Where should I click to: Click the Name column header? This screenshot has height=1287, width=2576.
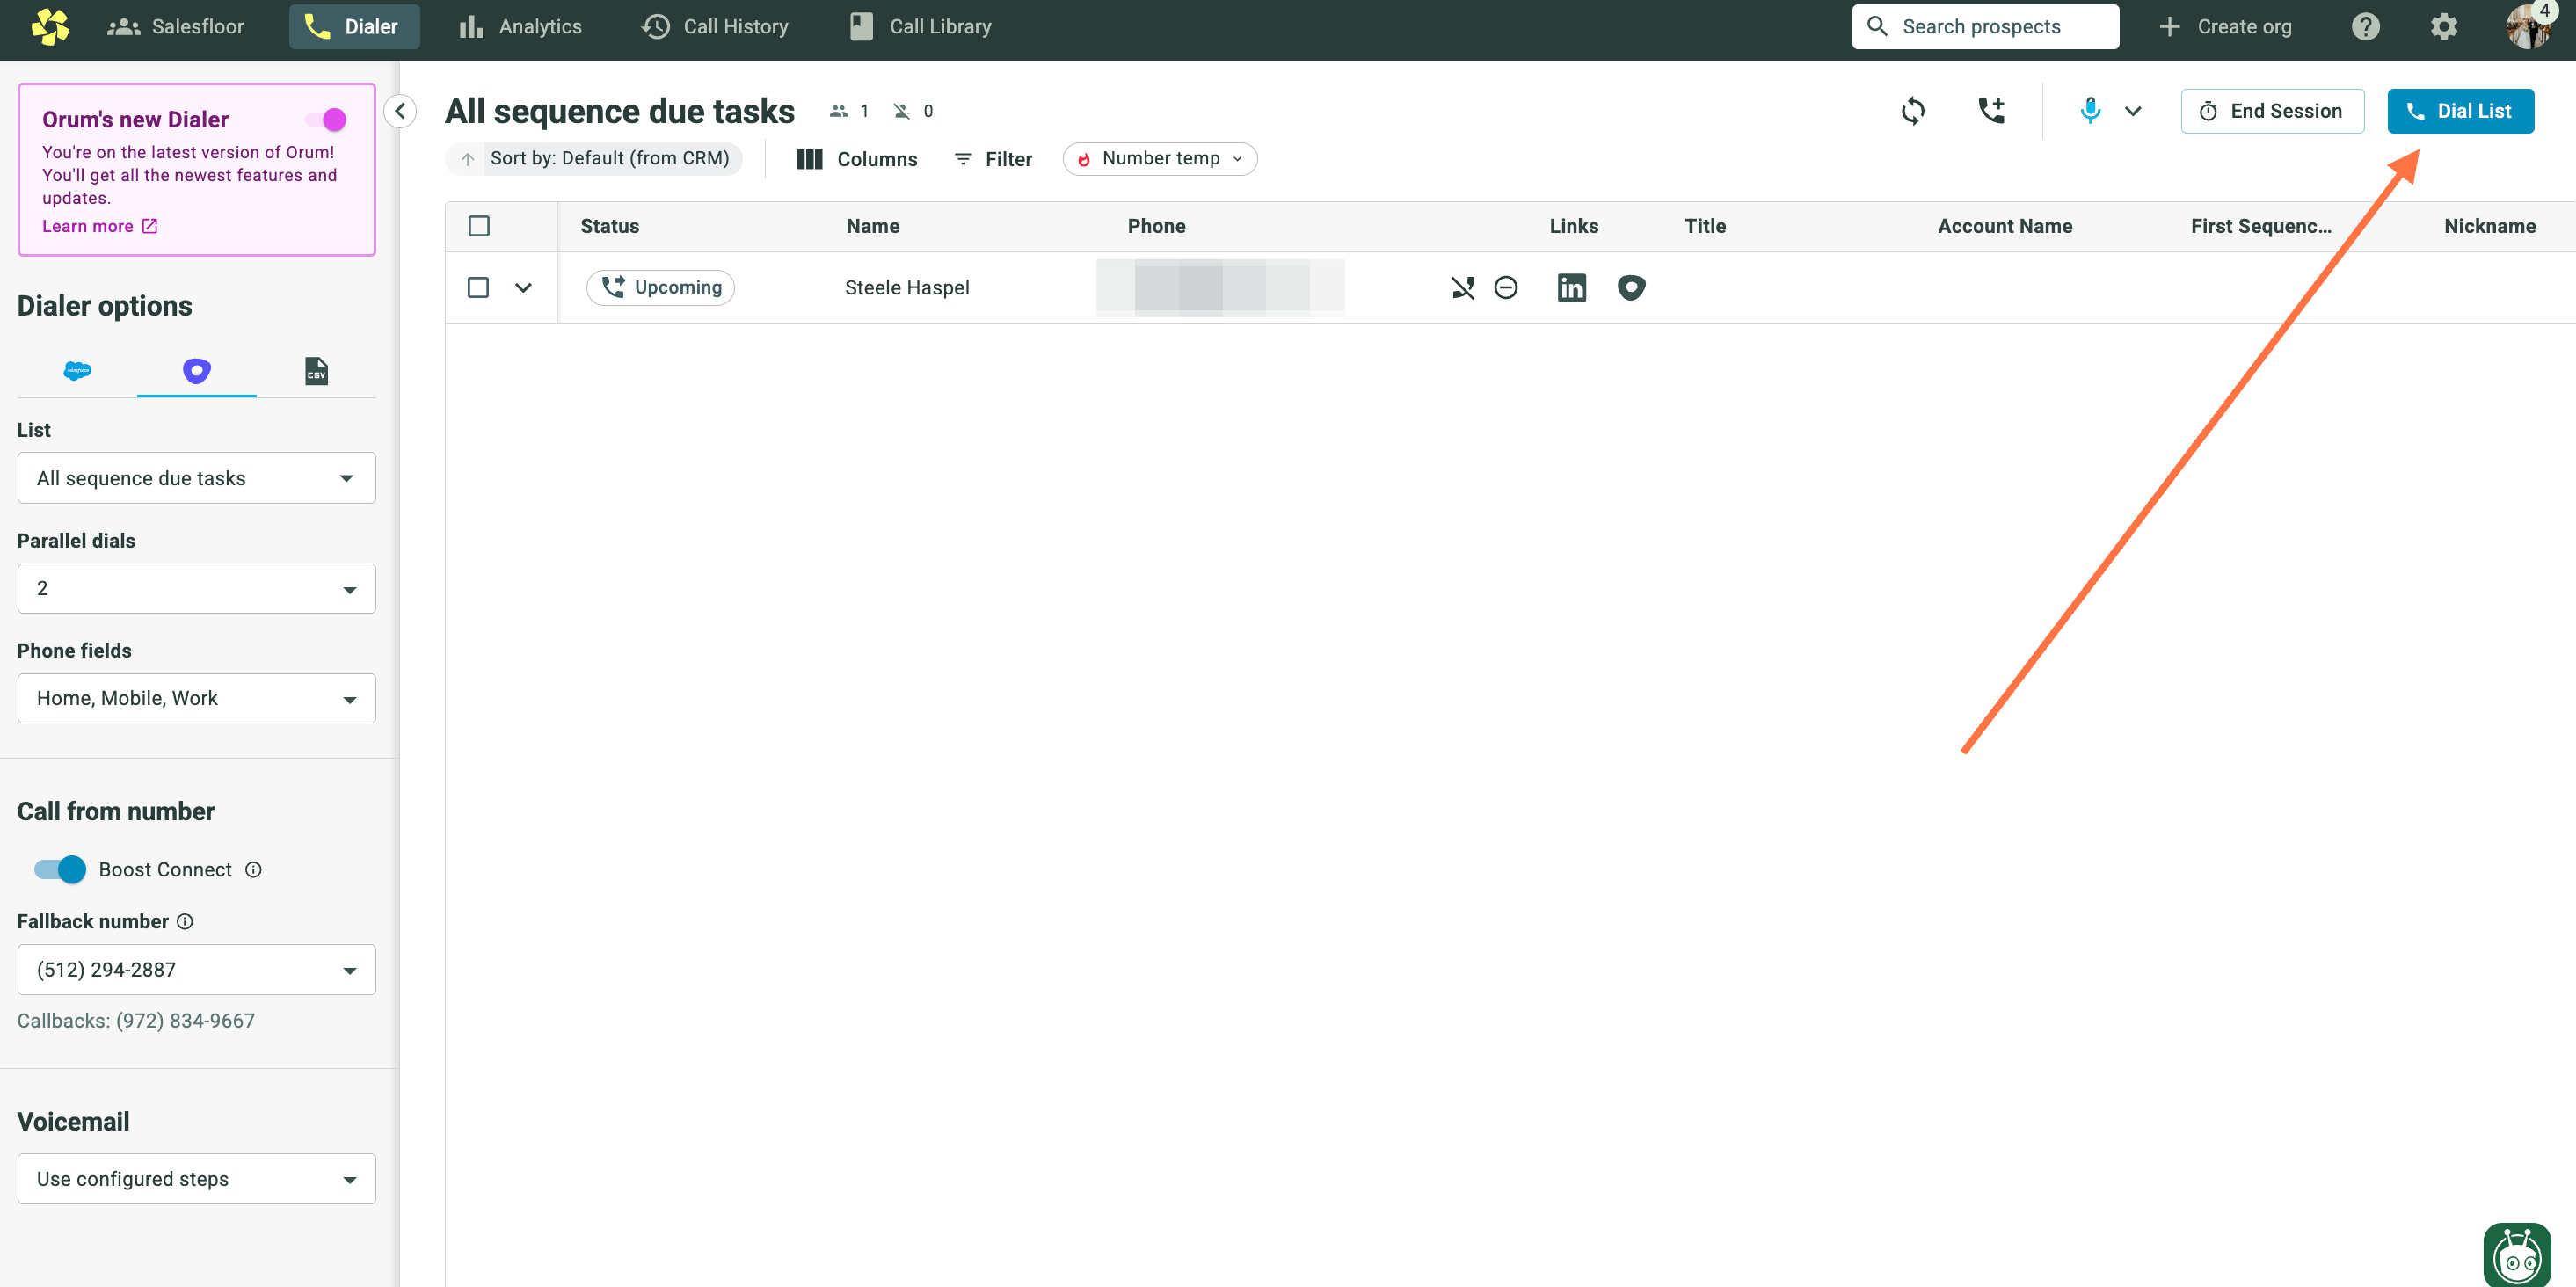(873, 226)
